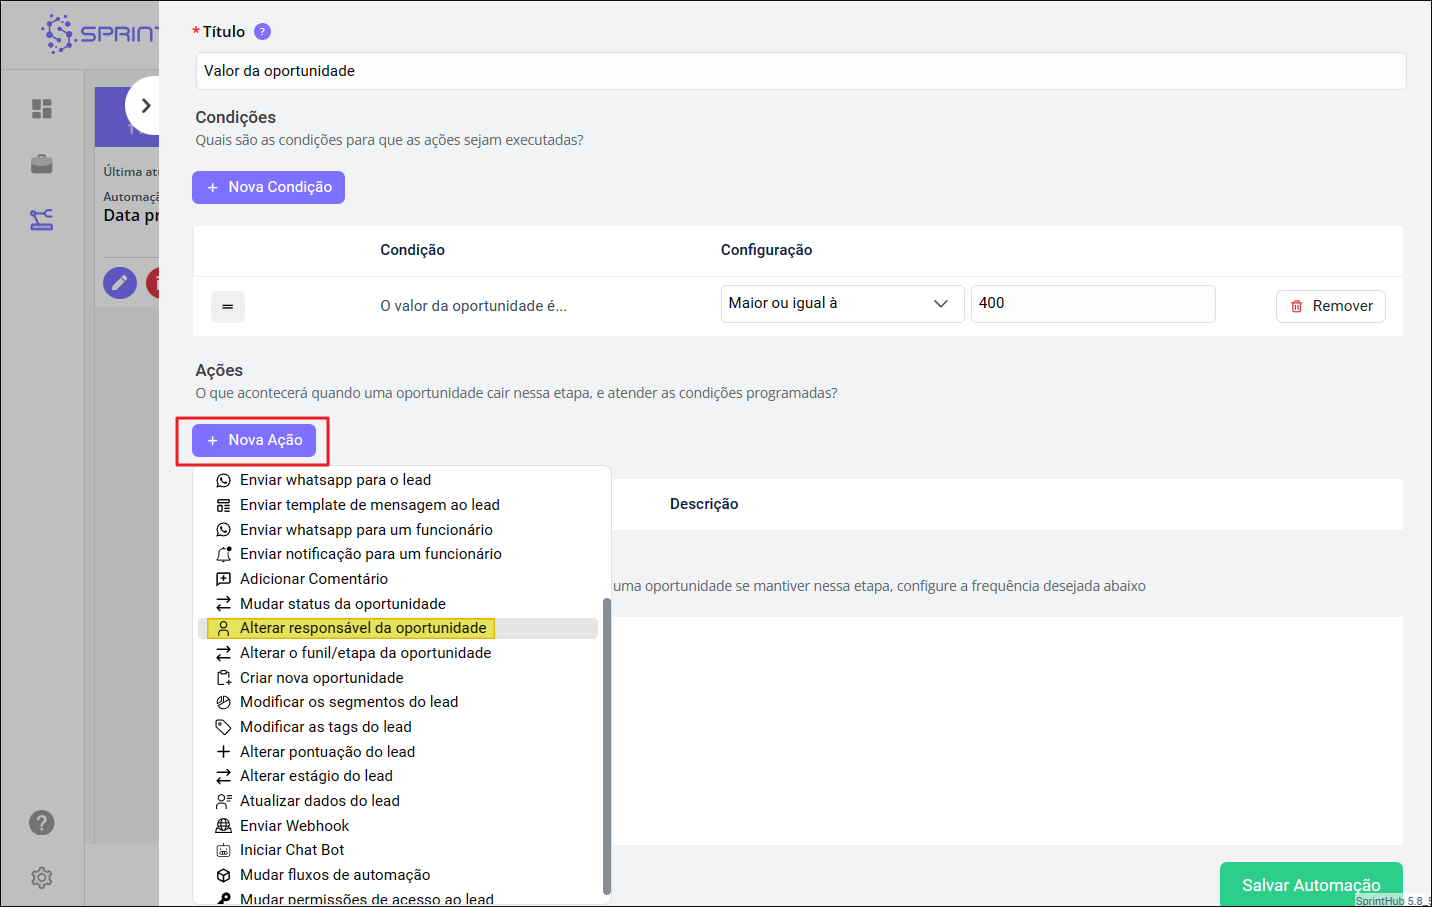Open the funnel automation icon in sidebar

[x=42, y=220]
